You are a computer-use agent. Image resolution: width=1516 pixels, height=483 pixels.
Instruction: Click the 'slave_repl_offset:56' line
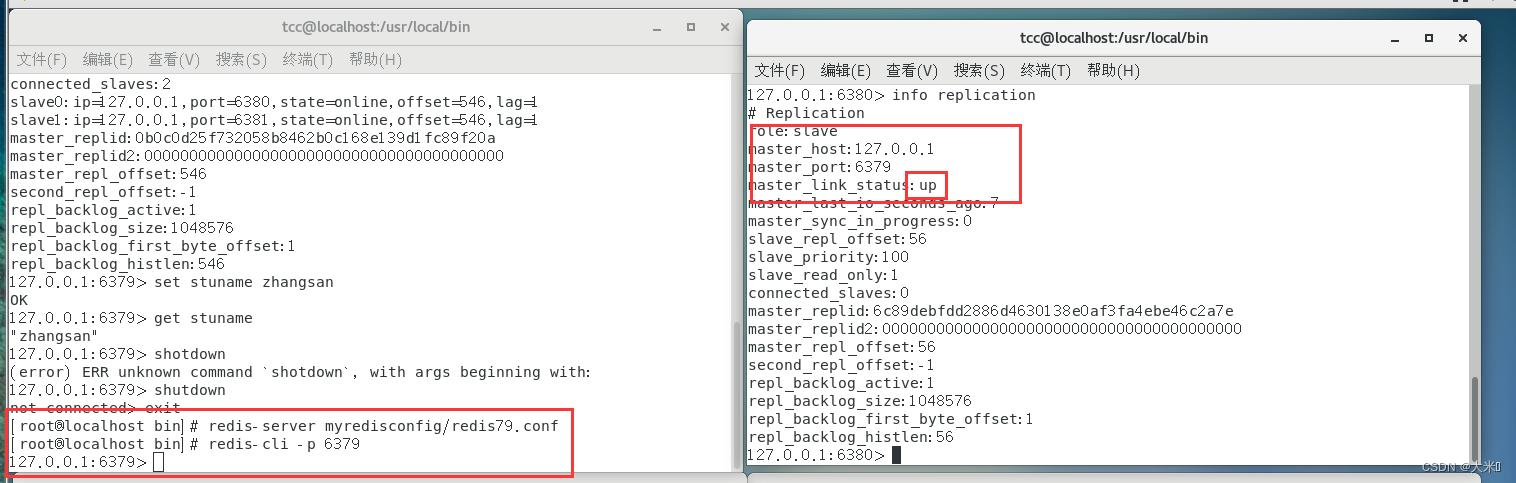(x=837, y=239)
